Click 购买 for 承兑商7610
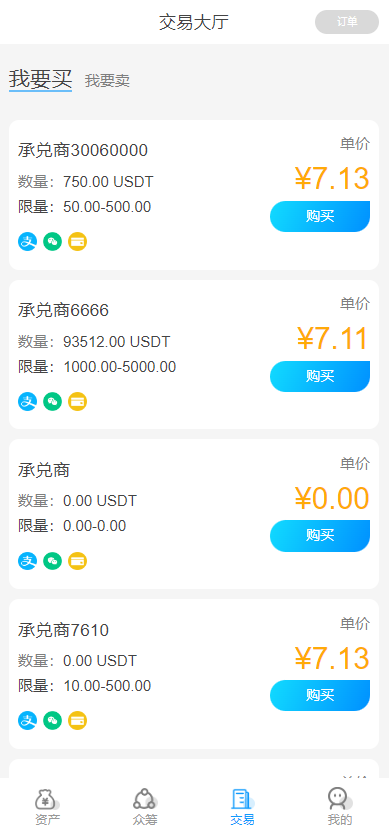Screen dimensions: 389x830 320,695
